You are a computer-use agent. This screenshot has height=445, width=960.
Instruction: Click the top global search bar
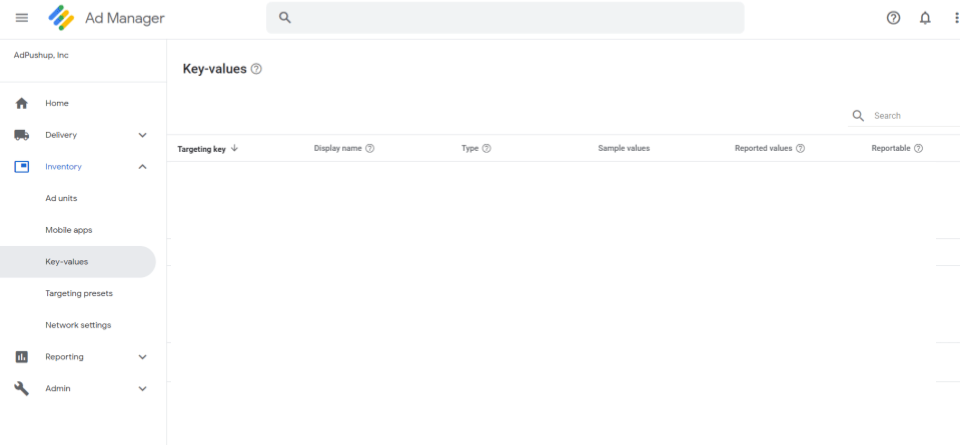pos(505,18)
